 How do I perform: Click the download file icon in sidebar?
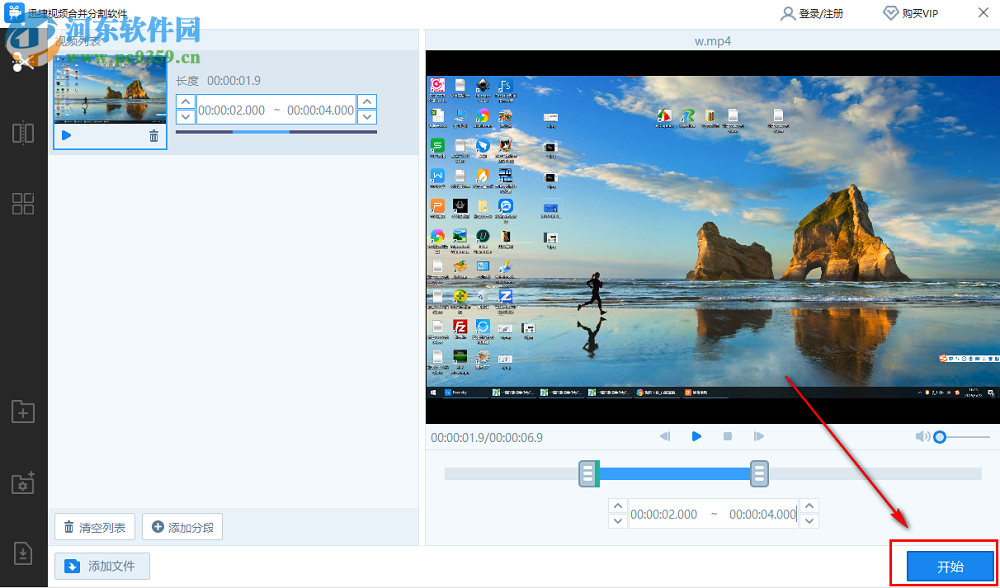(22, 553)
